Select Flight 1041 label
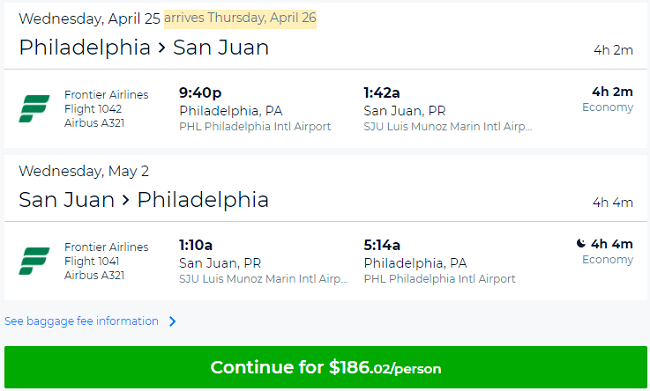 pyautogui.click(x=92, y=261)
